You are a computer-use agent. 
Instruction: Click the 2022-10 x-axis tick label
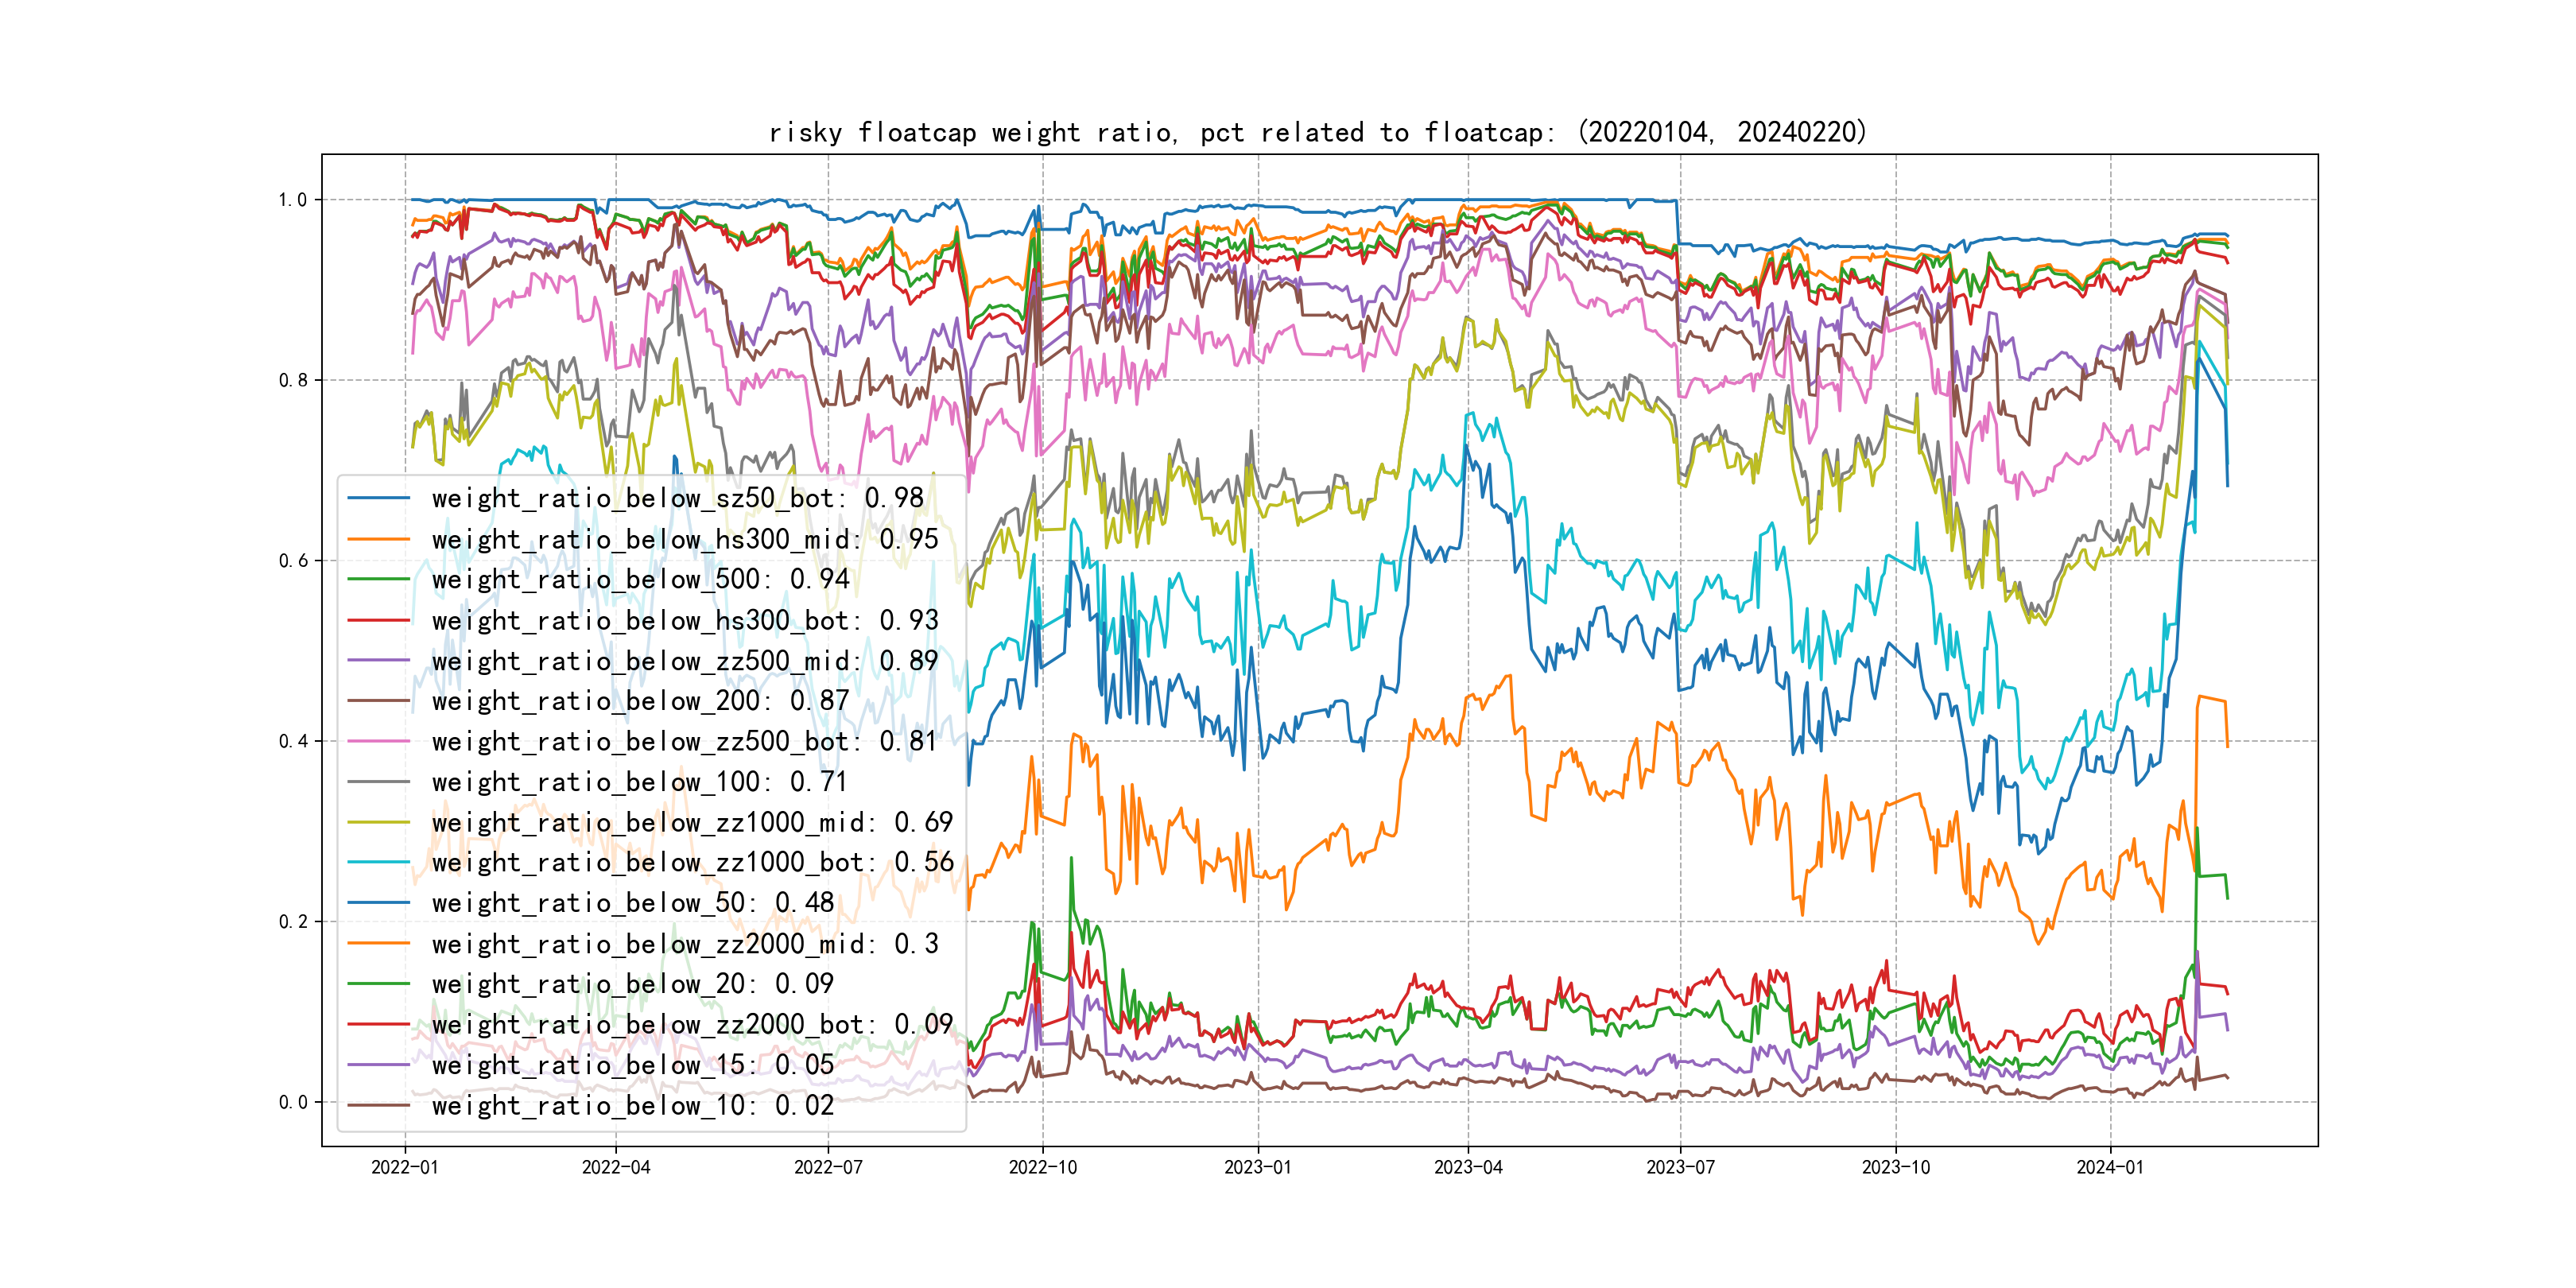coord(1042,1167)
